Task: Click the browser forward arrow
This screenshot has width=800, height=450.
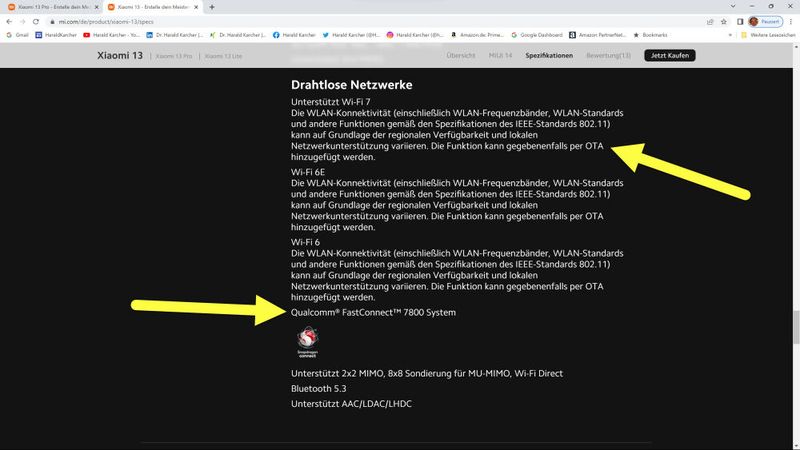Action: pyautogui.click(x=22, y=21)
